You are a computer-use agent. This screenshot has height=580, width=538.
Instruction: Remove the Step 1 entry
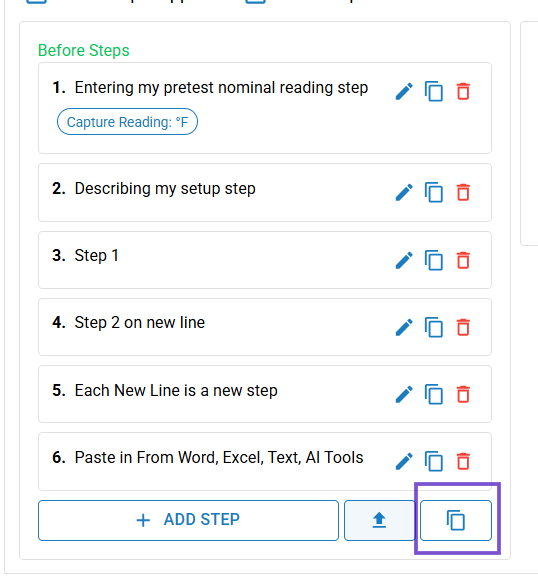click(x=463, y=260)
